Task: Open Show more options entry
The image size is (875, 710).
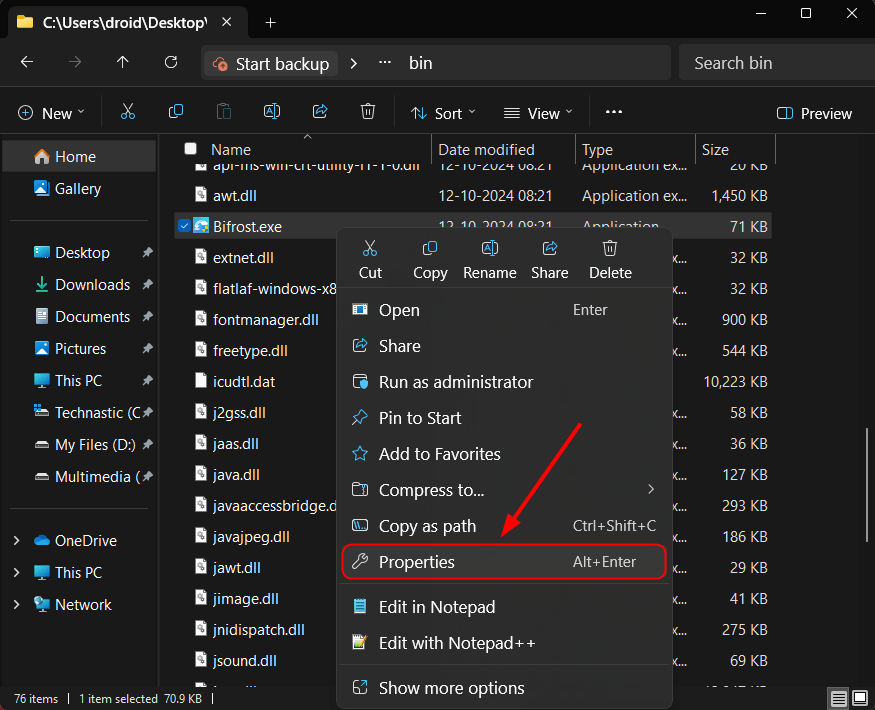Action: click(x=451, y=688)
